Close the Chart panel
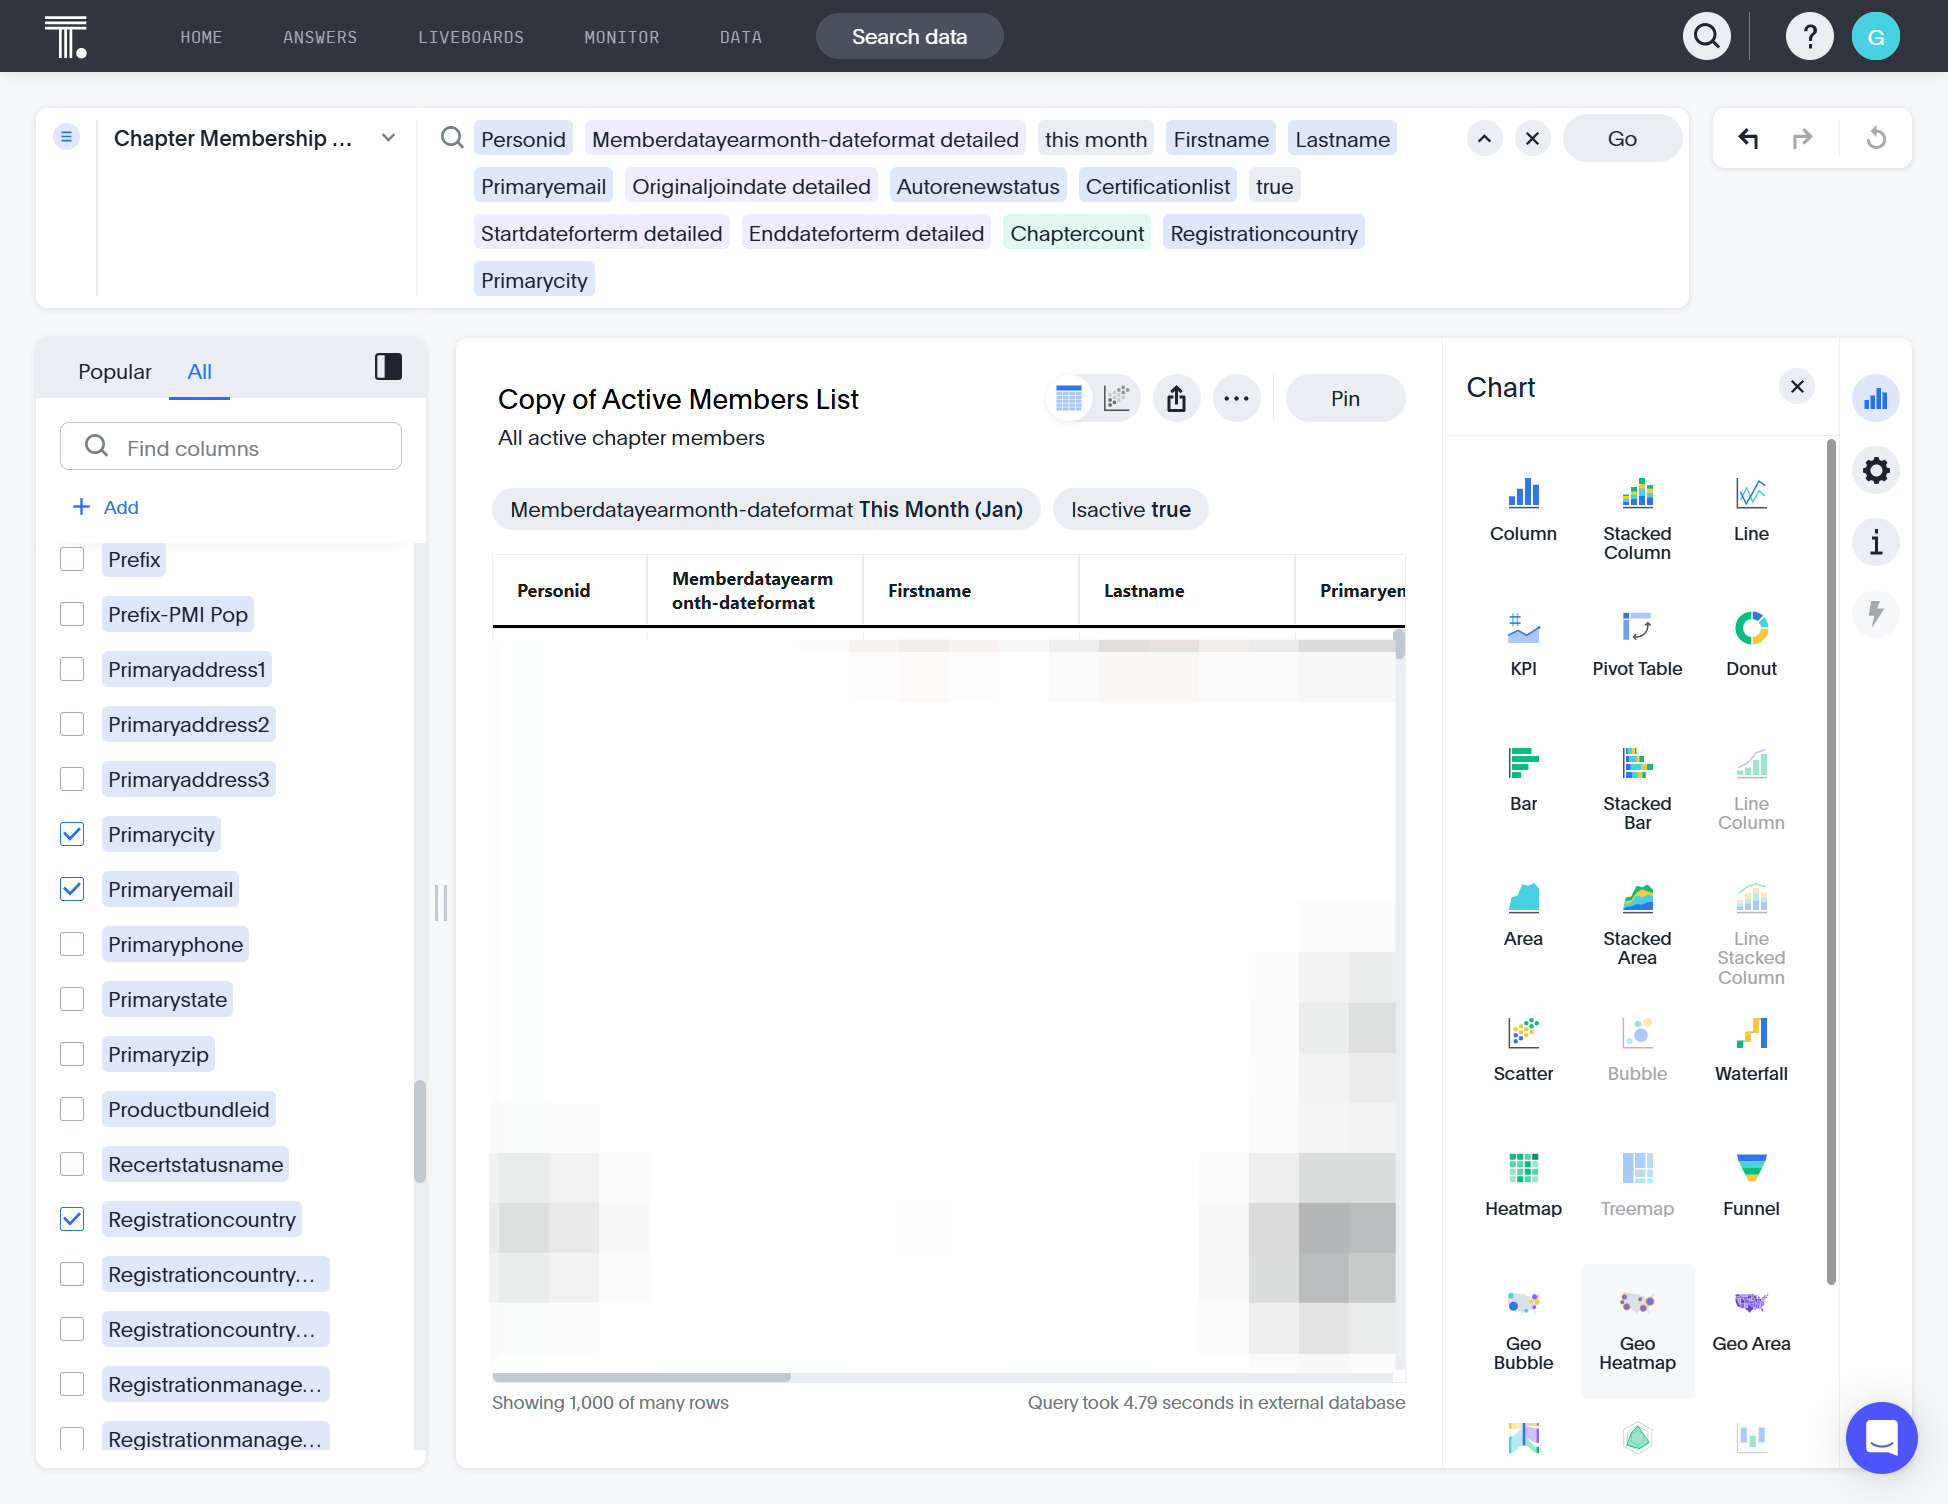This screenshot has height=1504, width=1948. [x=1797, y=387]
